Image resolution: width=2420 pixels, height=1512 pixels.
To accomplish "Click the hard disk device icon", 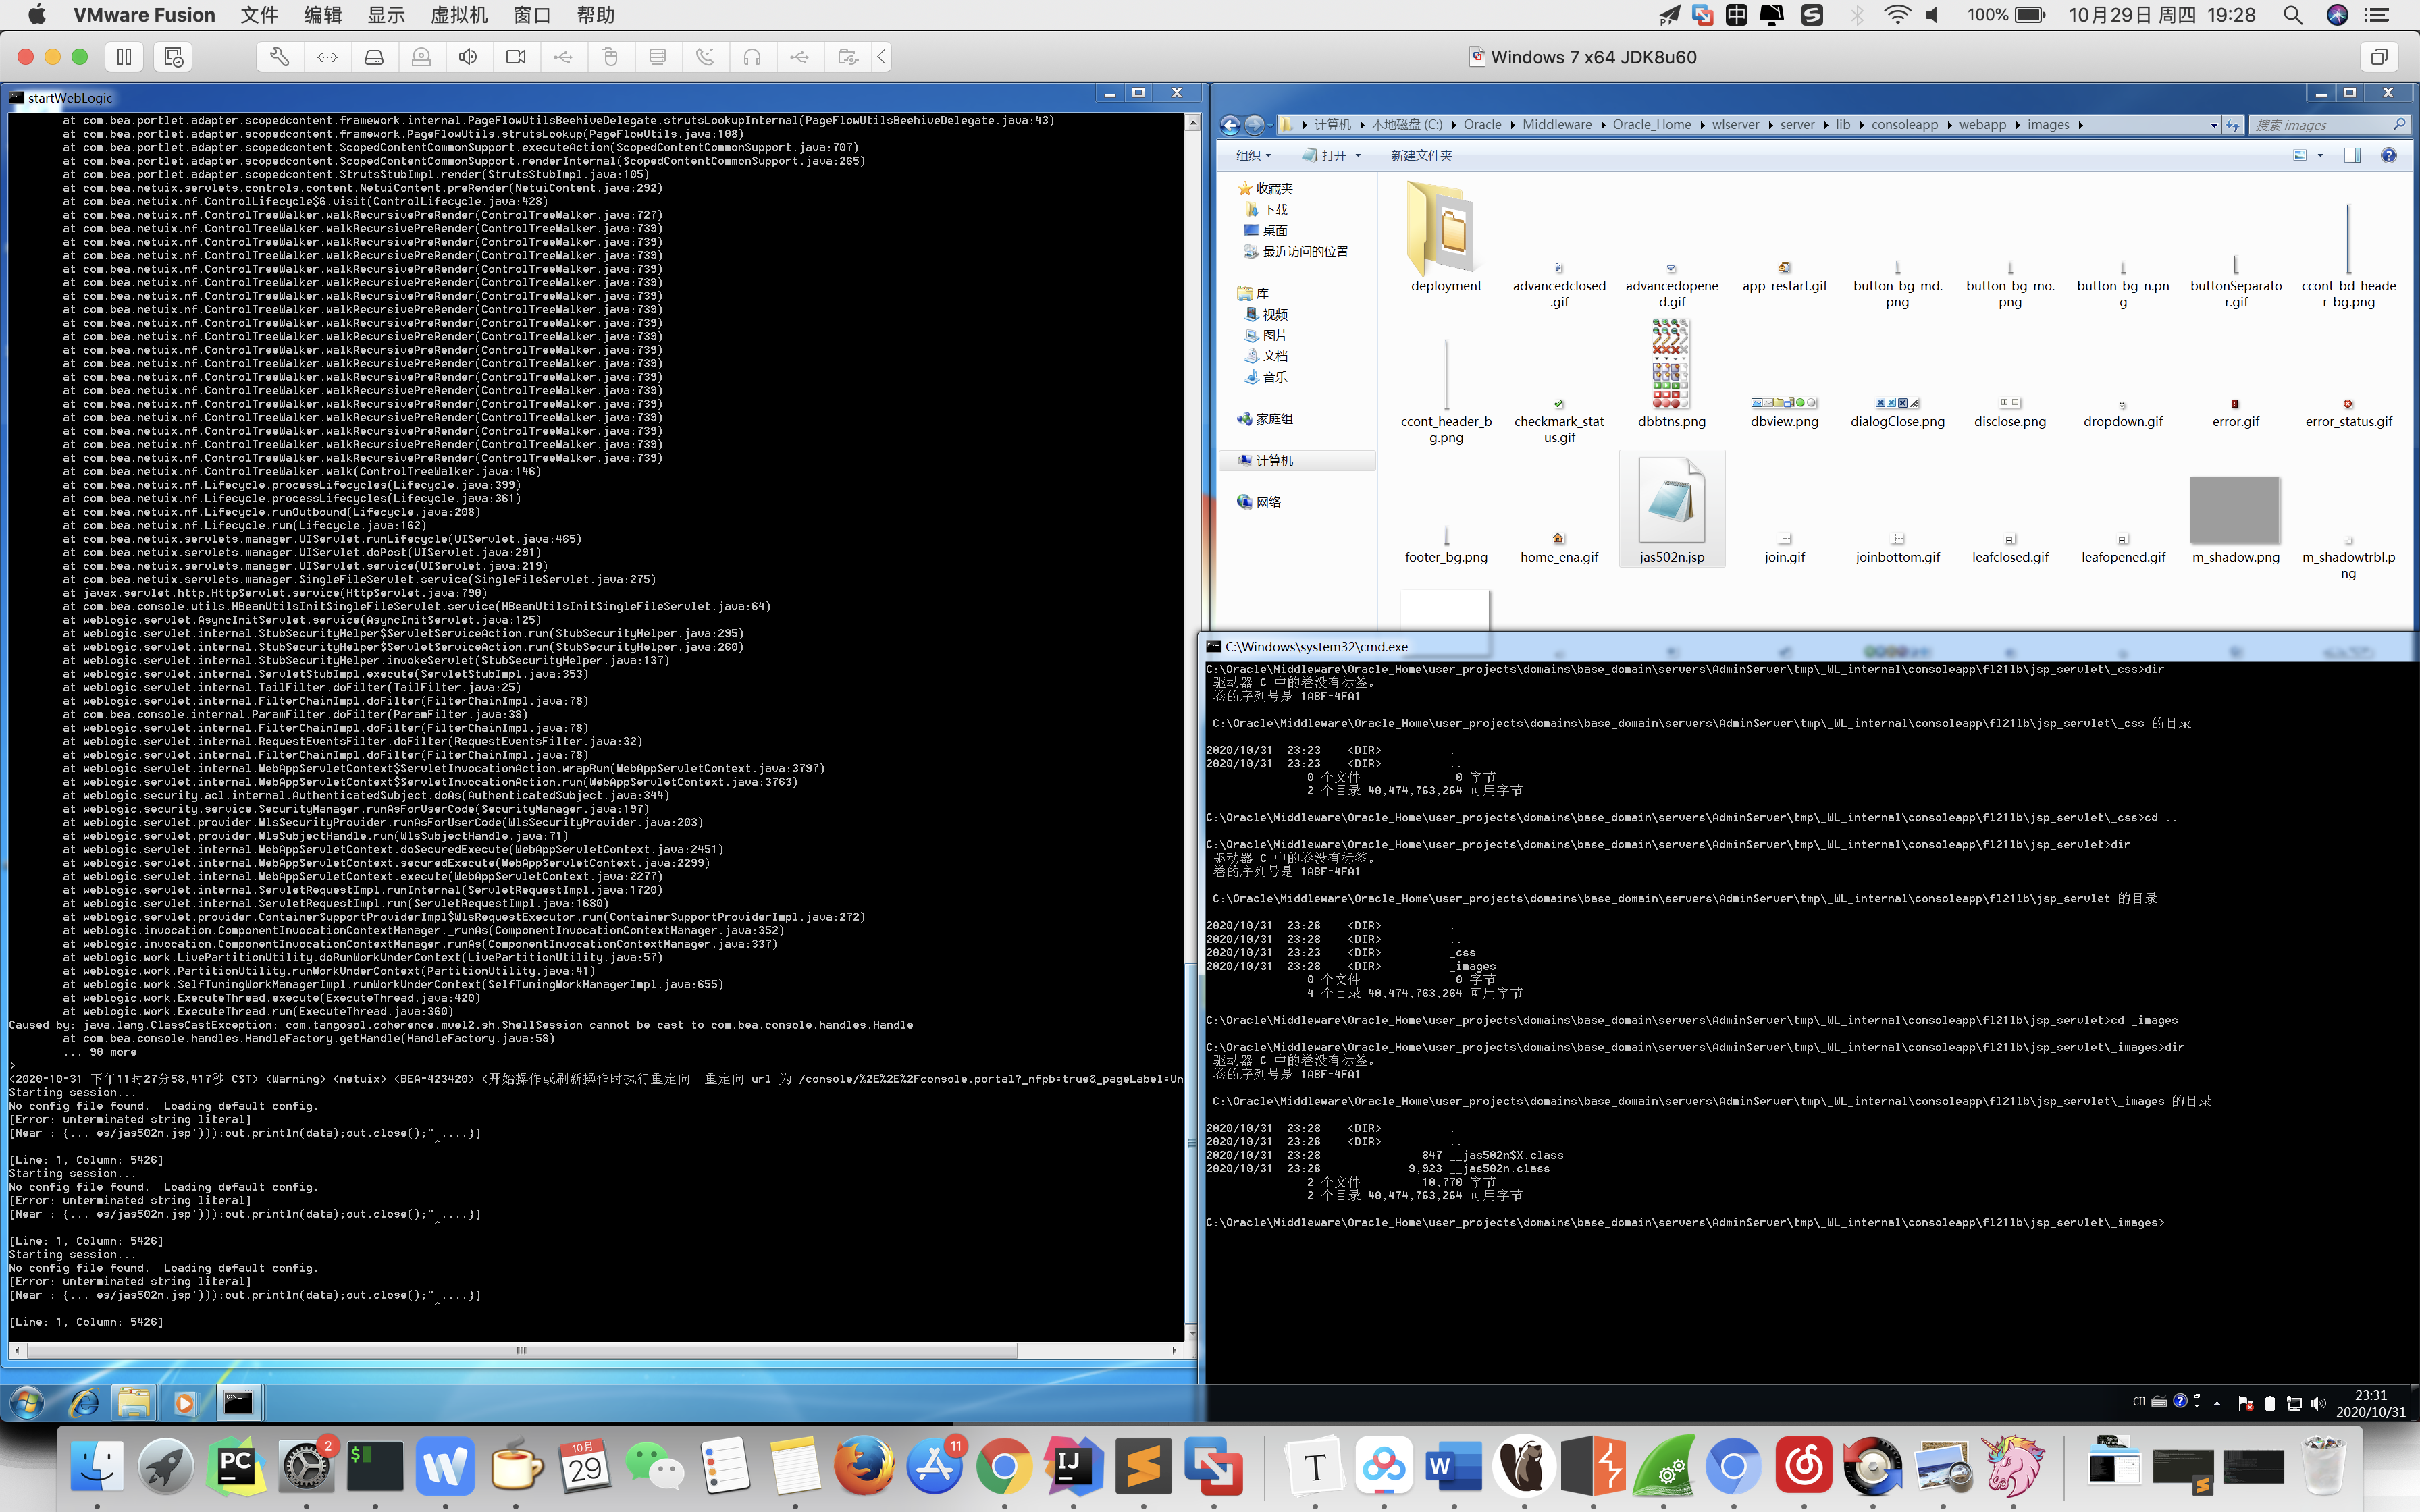I will [374, 57].
